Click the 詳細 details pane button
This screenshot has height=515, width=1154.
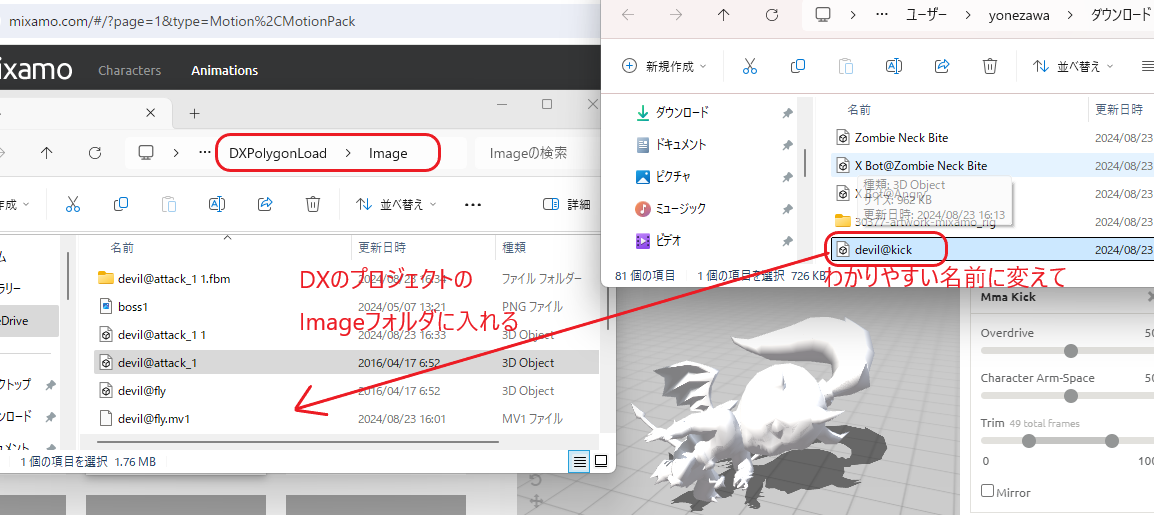coord(566,204)
